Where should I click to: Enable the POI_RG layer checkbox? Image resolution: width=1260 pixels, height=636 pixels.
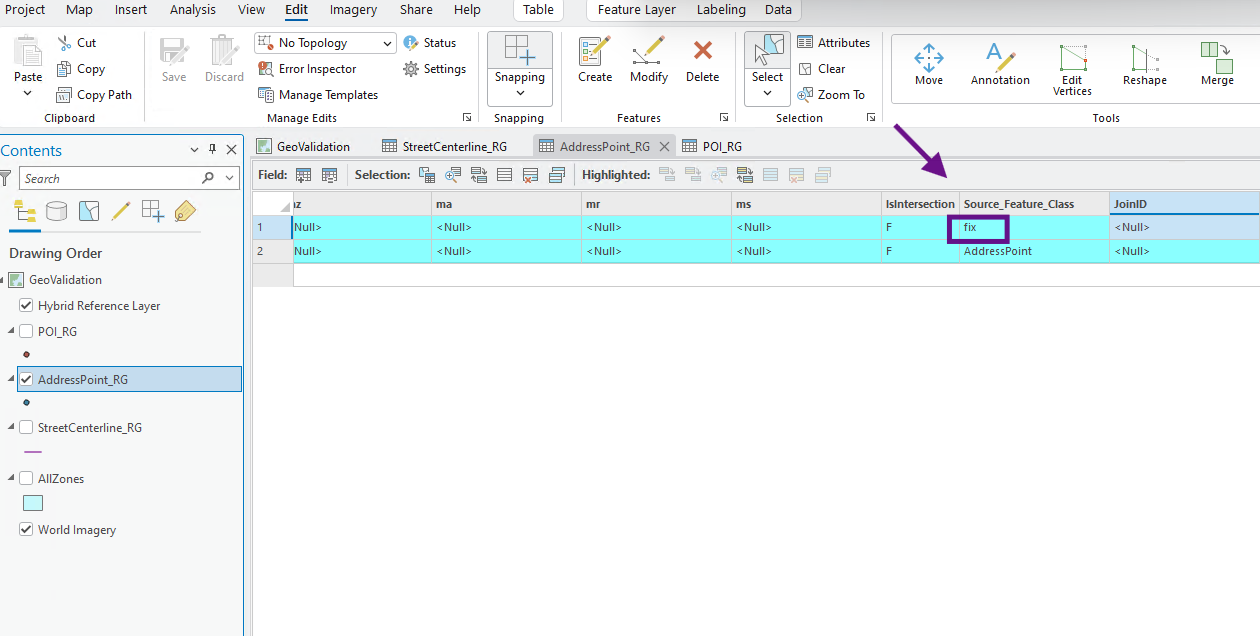click(x=26, y=332)
